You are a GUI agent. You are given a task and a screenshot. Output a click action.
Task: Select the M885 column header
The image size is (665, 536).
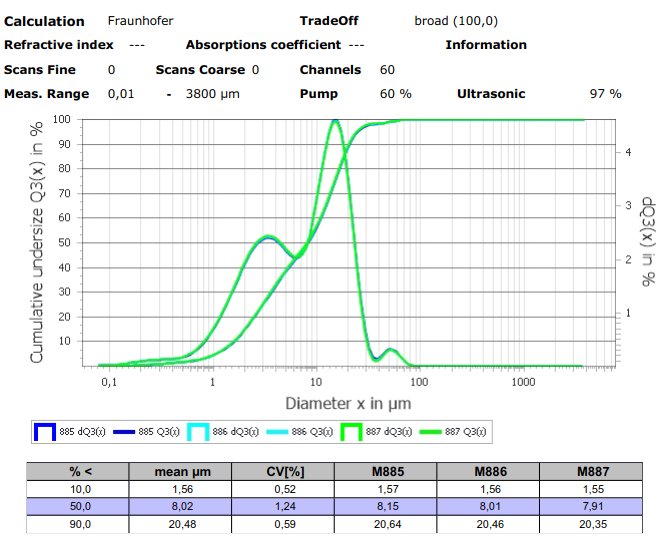pos(384,471)
